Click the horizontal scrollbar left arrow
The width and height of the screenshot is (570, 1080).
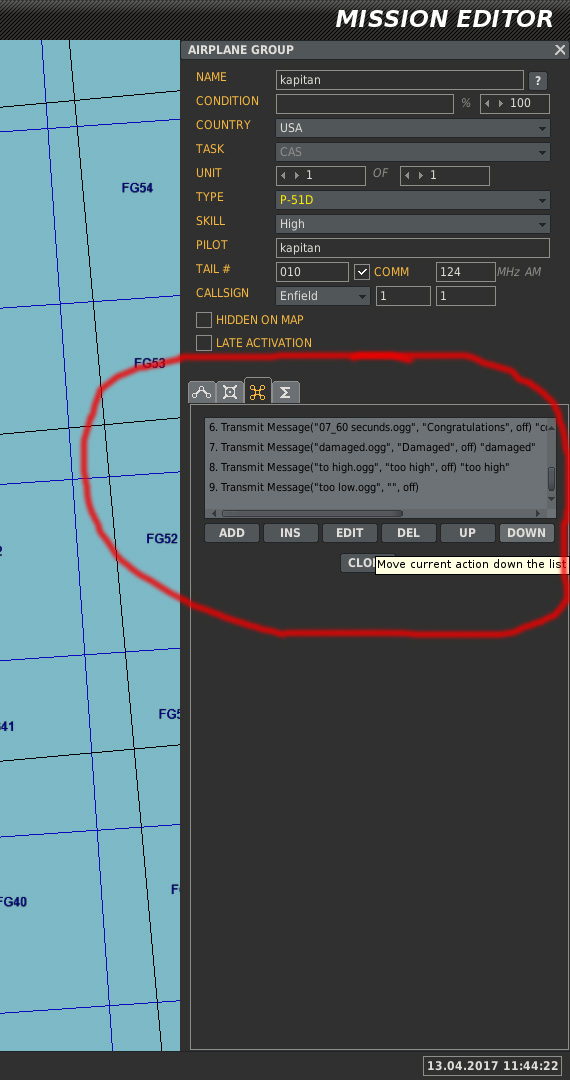click(x=213, y=514)
